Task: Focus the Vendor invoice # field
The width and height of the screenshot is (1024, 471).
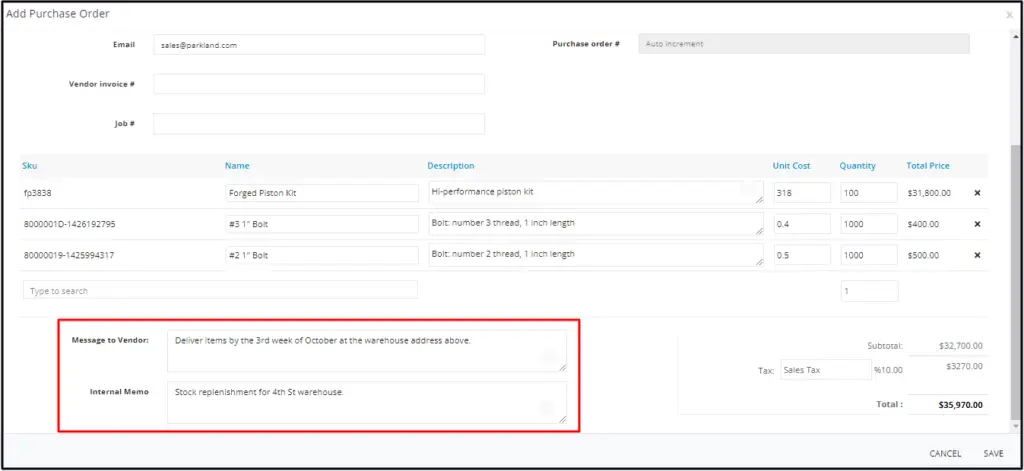Action: [x=319, y=84]
